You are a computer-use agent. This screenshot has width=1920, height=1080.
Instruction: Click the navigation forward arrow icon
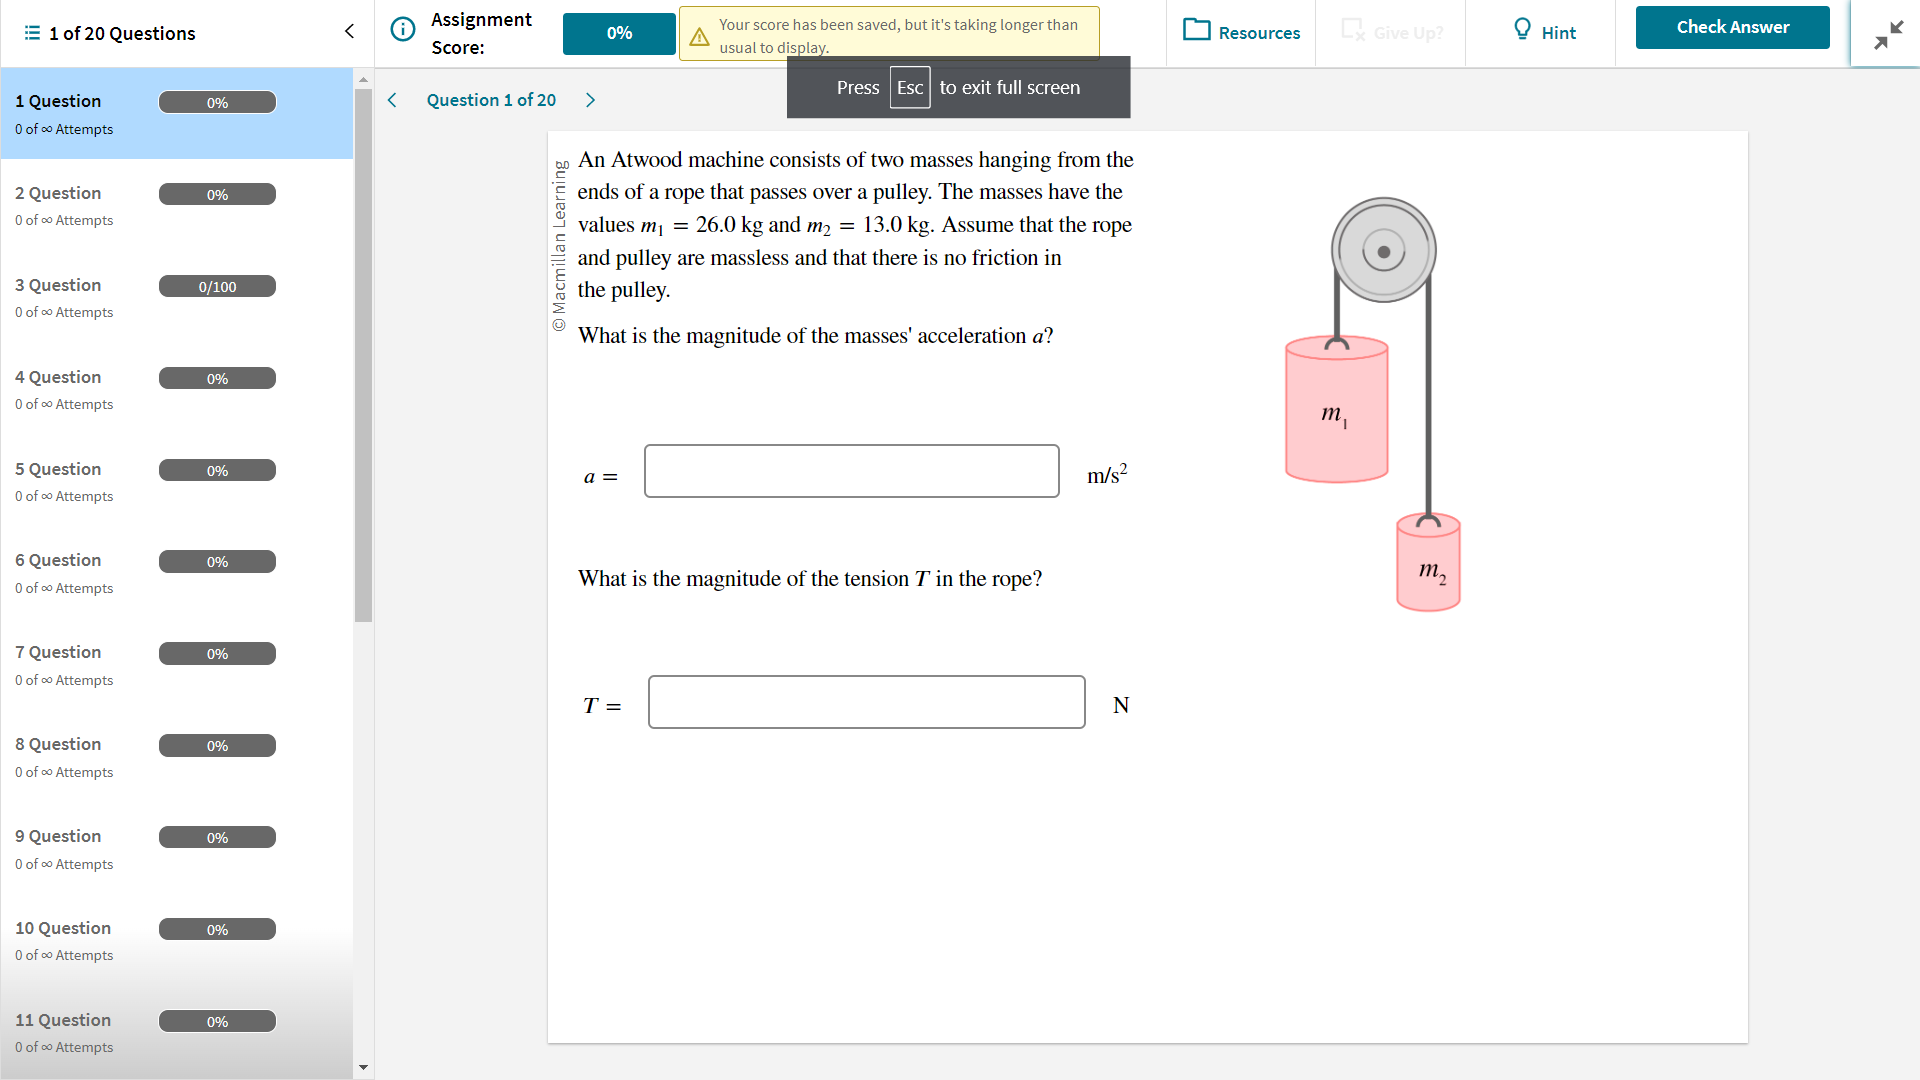pyautogui.click(x=589, y=100)
